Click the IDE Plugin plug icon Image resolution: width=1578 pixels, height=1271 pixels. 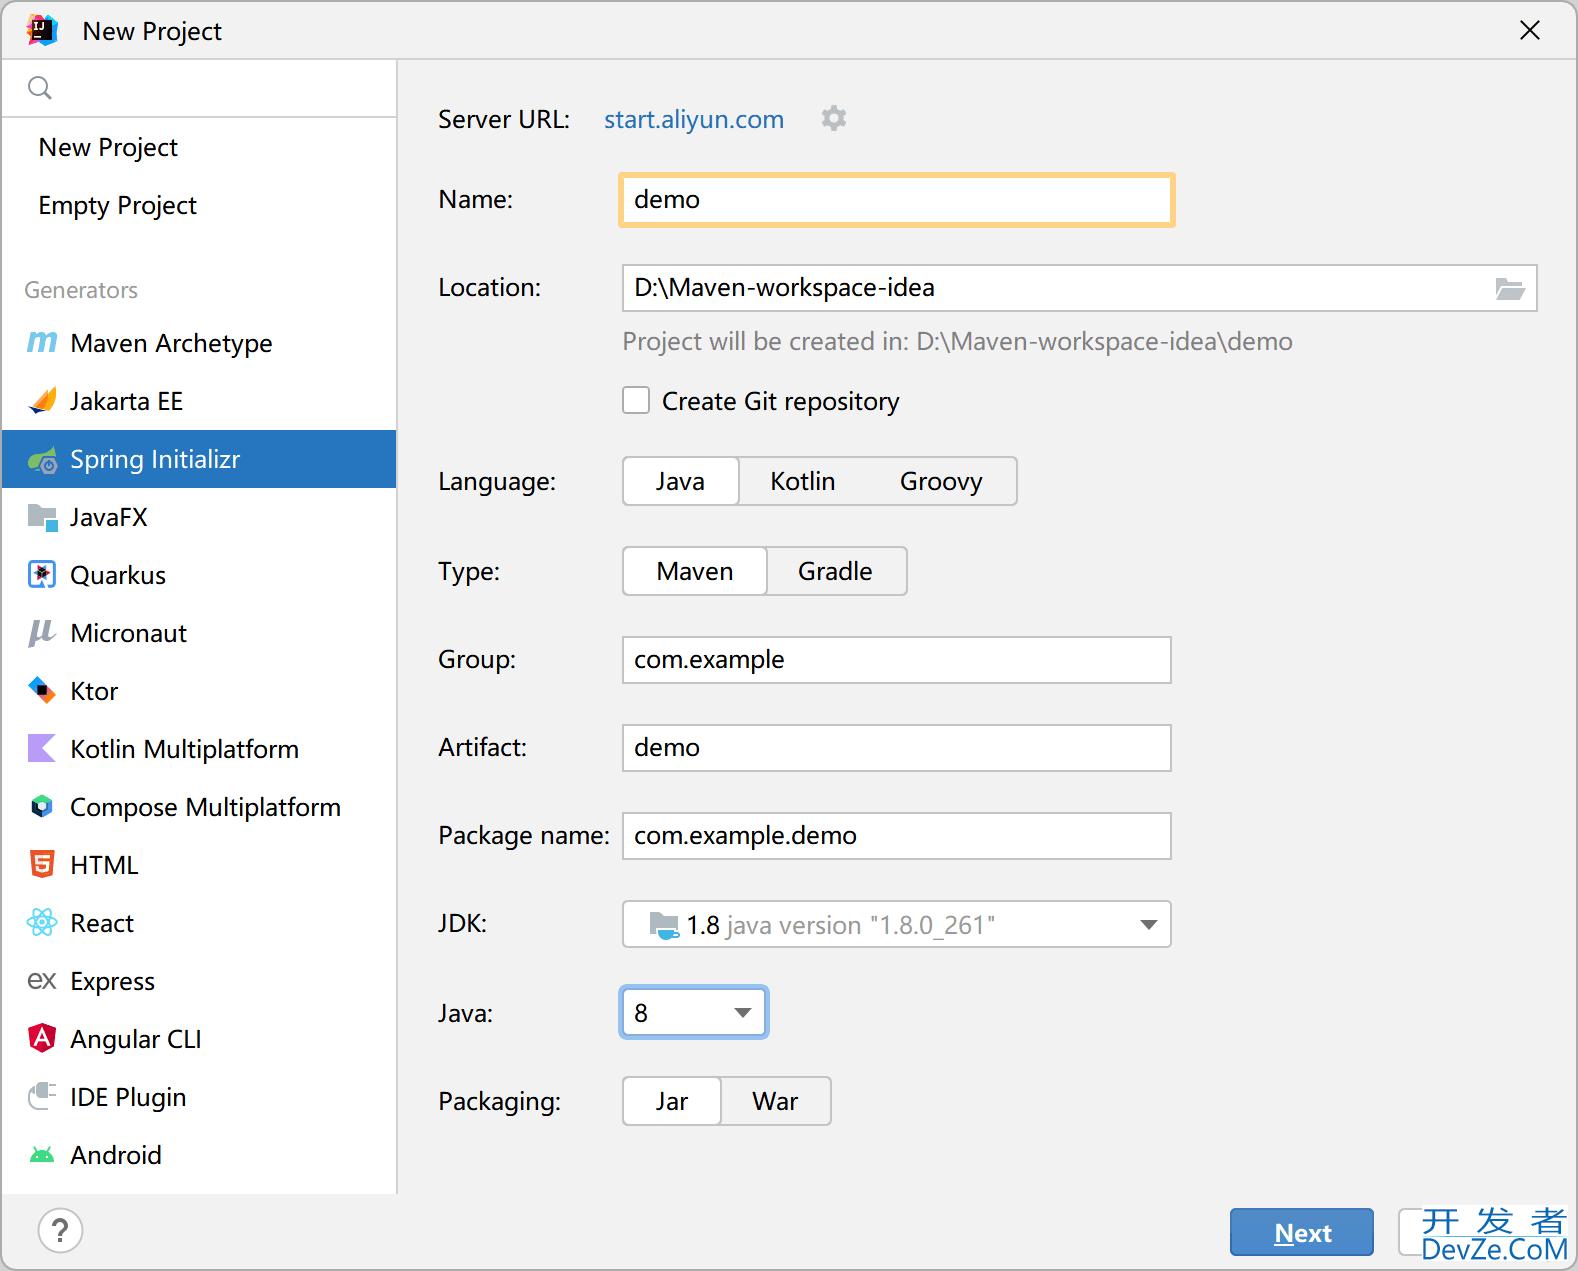[42, 1097]
